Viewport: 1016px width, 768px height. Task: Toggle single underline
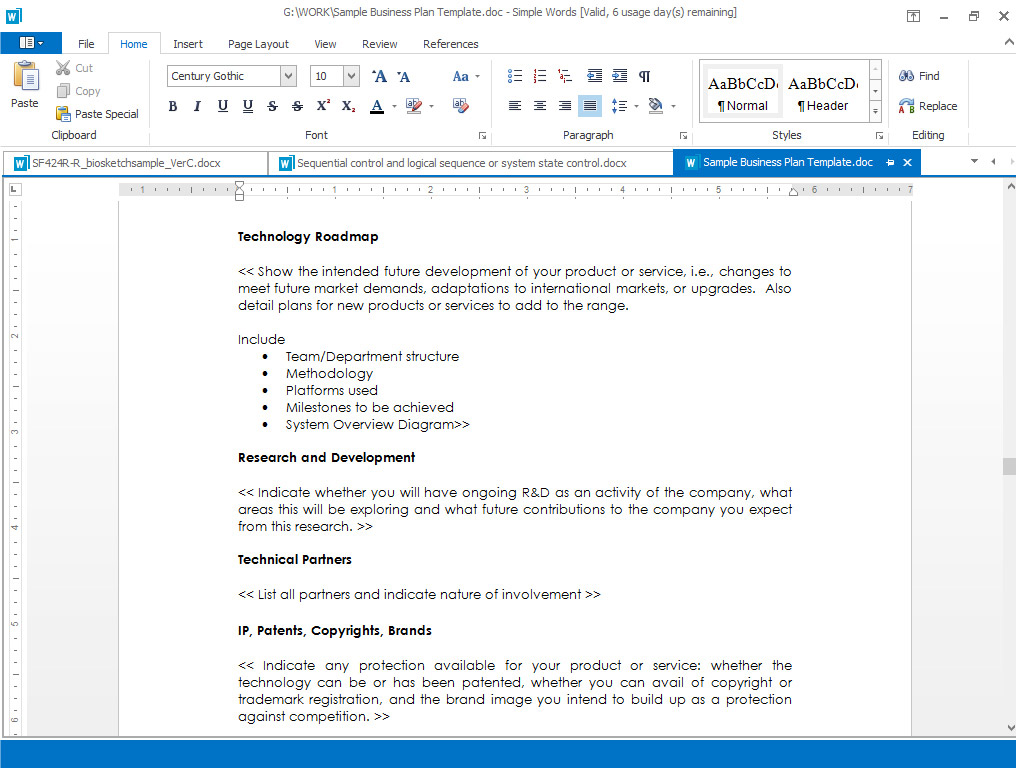[222, 106]
